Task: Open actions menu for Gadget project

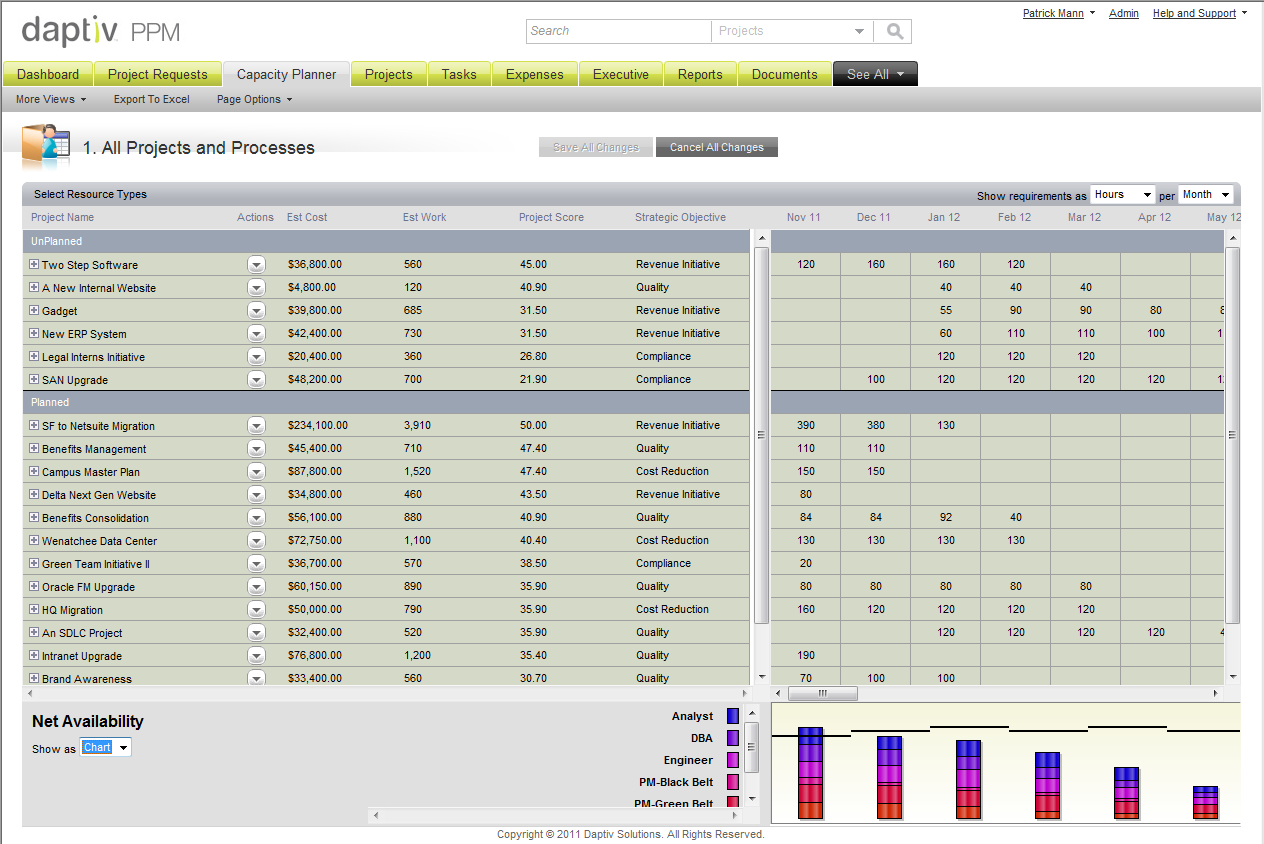Action: point(257,311)
